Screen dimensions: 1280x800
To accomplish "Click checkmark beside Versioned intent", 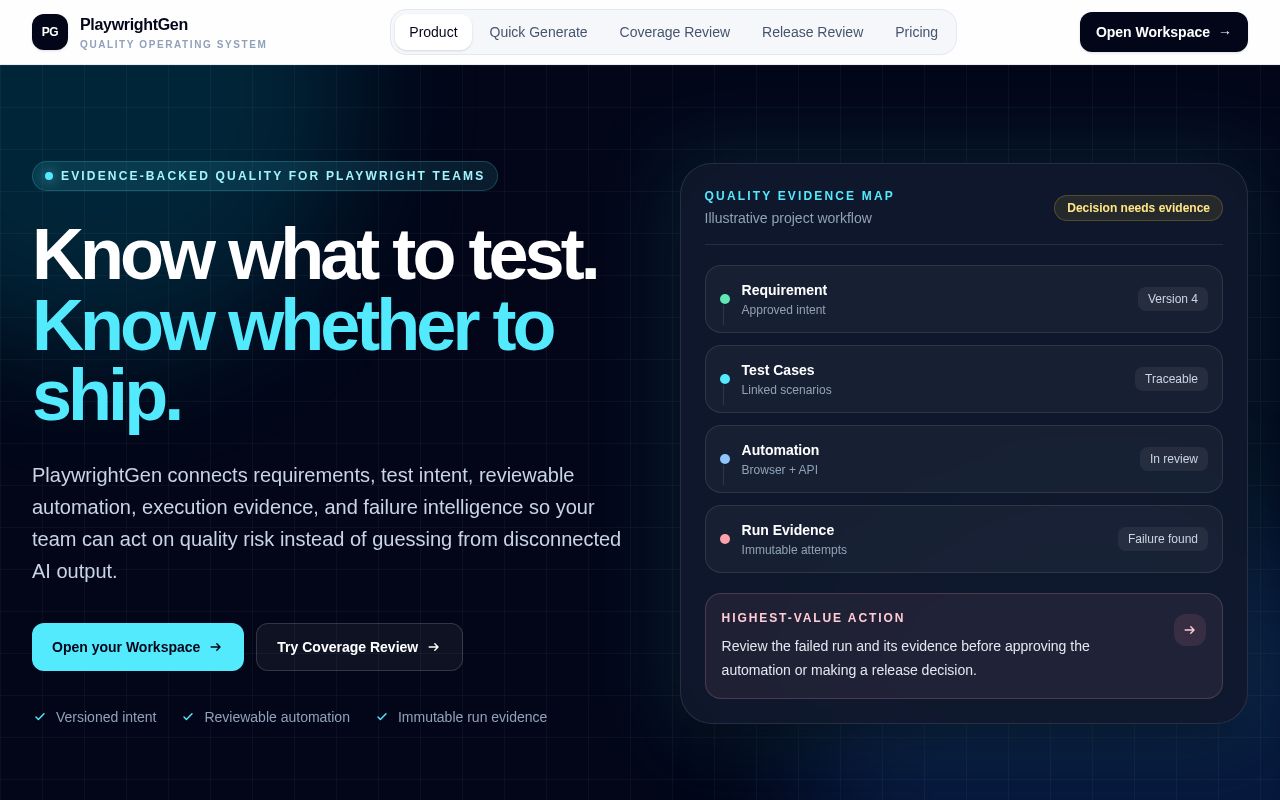I will point(40,717).
